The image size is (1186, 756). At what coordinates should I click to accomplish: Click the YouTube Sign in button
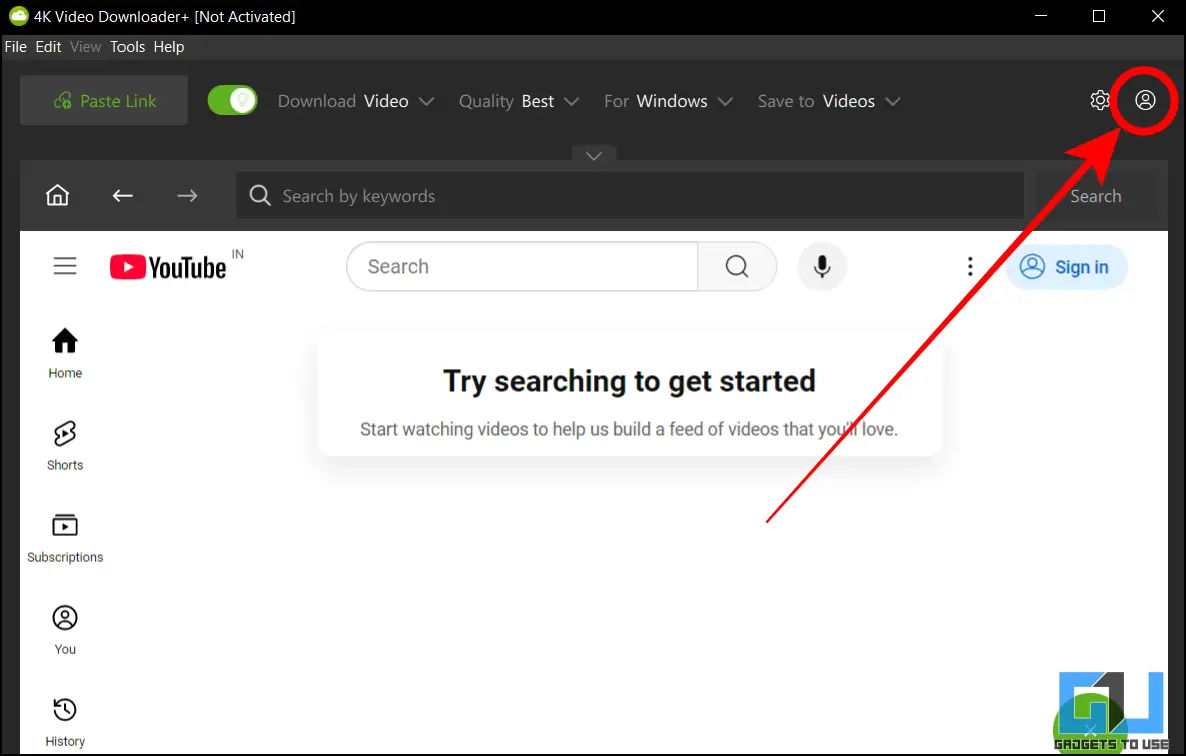point(1066,267)
